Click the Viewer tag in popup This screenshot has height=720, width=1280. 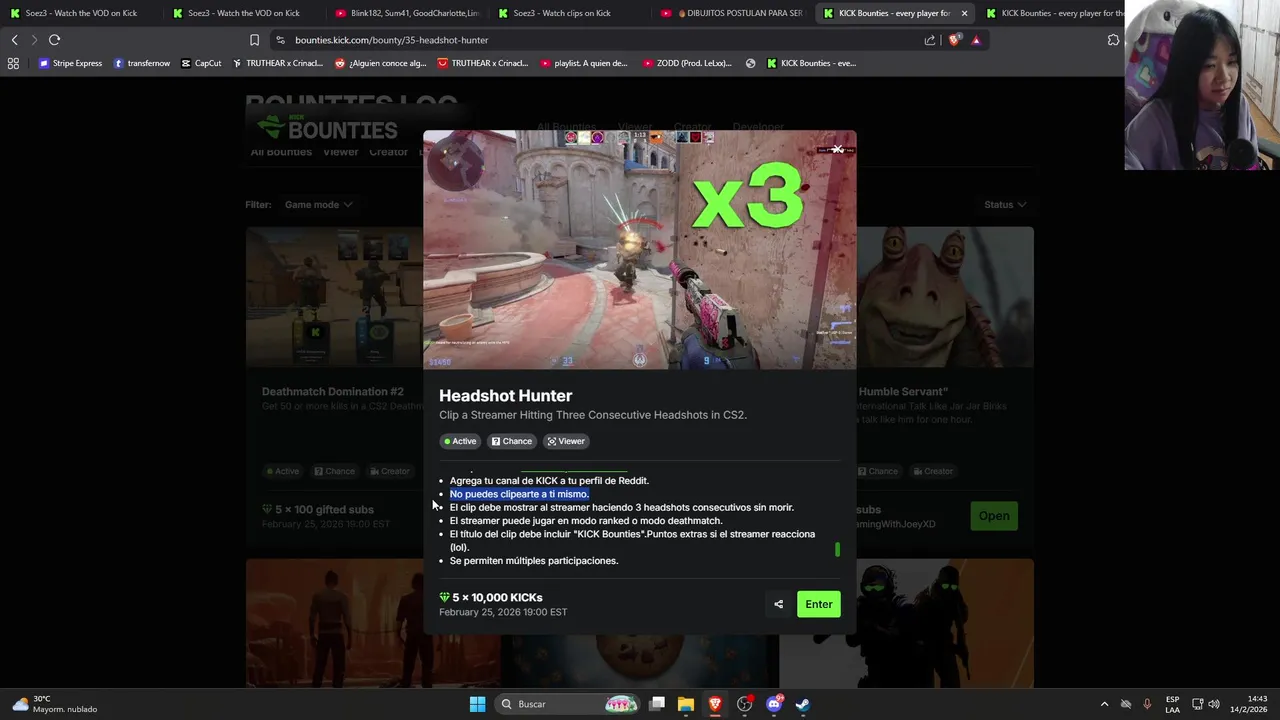(565, 441)
